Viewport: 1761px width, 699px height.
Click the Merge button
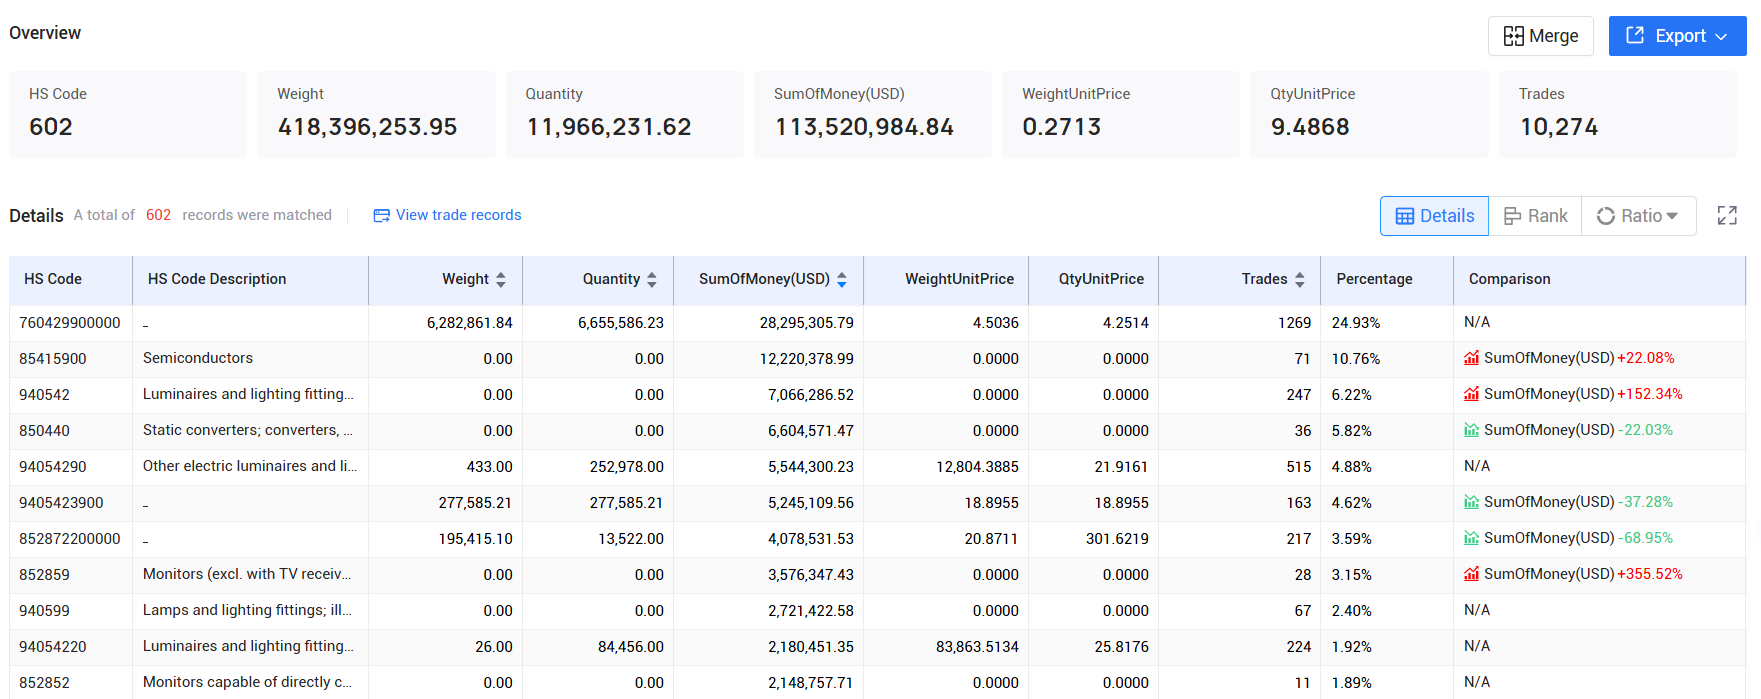pyautogui.click(x=1540, y=36)
